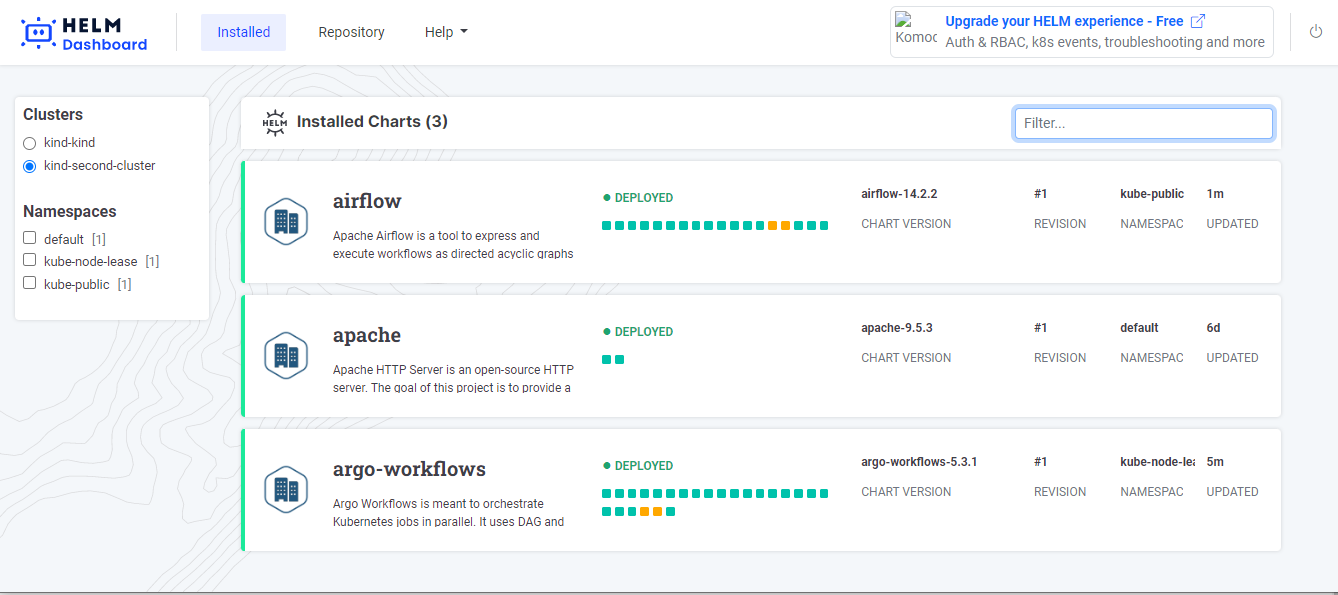Viewport: 1338px width, 595px height.
Task: Click the apache chart building icon
Action: tap(286, 356)
